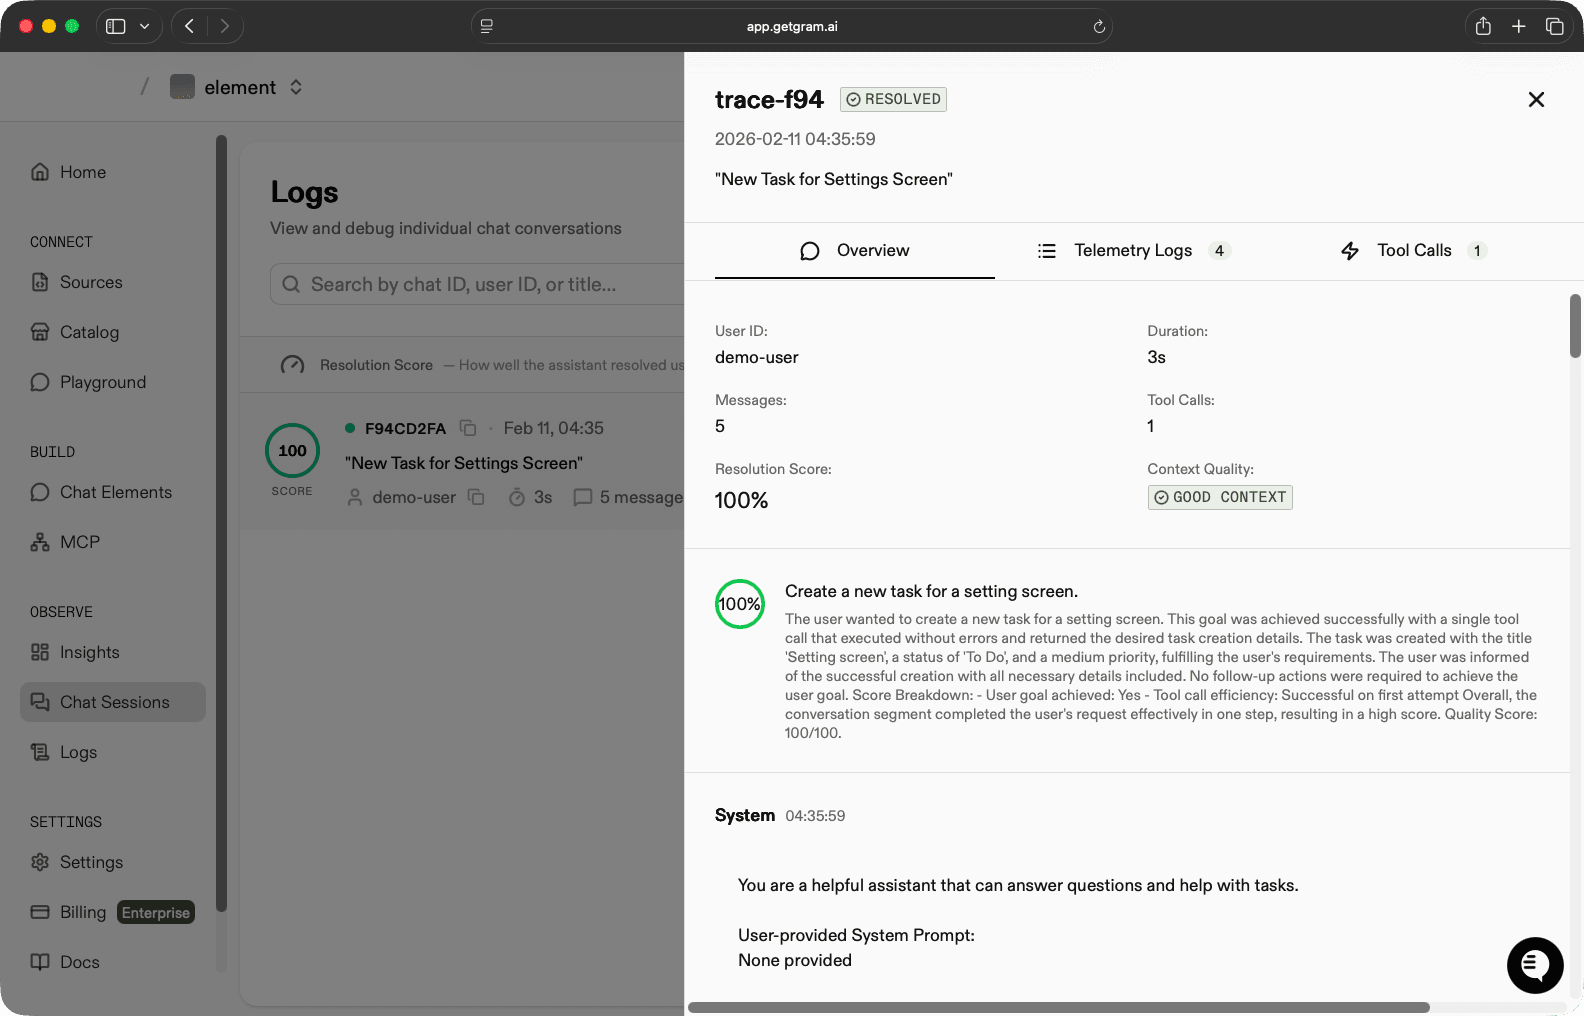Go forward with Safari forward arrow
Screen dimensions: 1584x1016
click(225, 26)
